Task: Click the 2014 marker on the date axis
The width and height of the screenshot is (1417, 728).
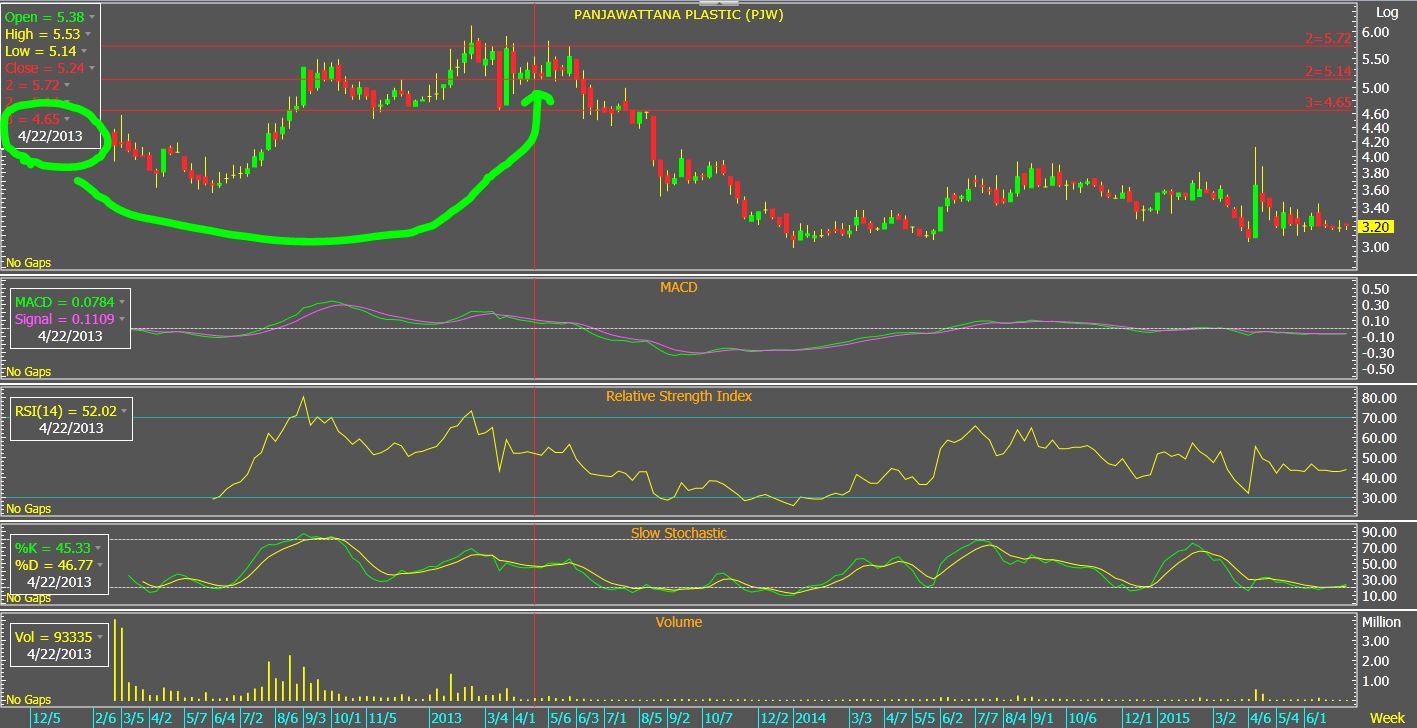Action: [811, 718]
